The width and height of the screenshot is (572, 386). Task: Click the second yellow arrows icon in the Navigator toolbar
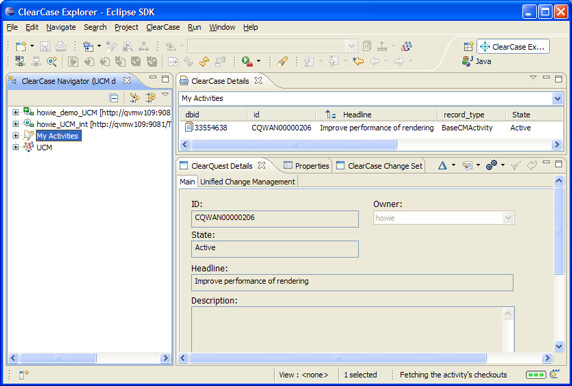150,98
